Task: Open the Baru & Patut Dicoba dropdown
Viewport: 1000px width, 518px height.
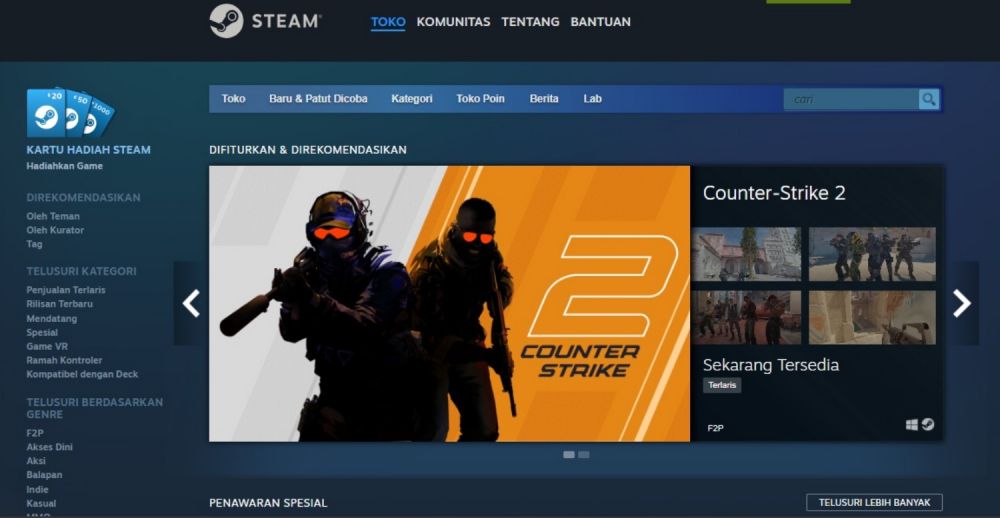Action: pyautogui.click(x=318, y=99)
